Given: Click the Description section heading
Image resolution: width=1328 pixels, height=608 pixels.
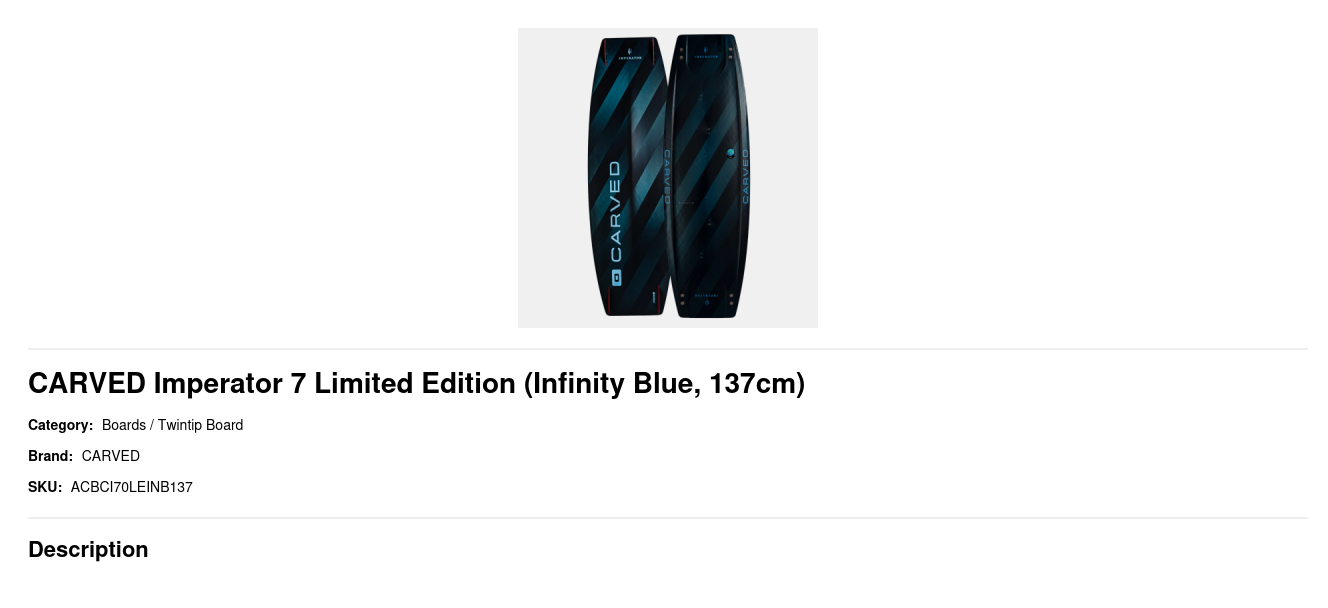Looking at the screenshot, I should point(88,549).
